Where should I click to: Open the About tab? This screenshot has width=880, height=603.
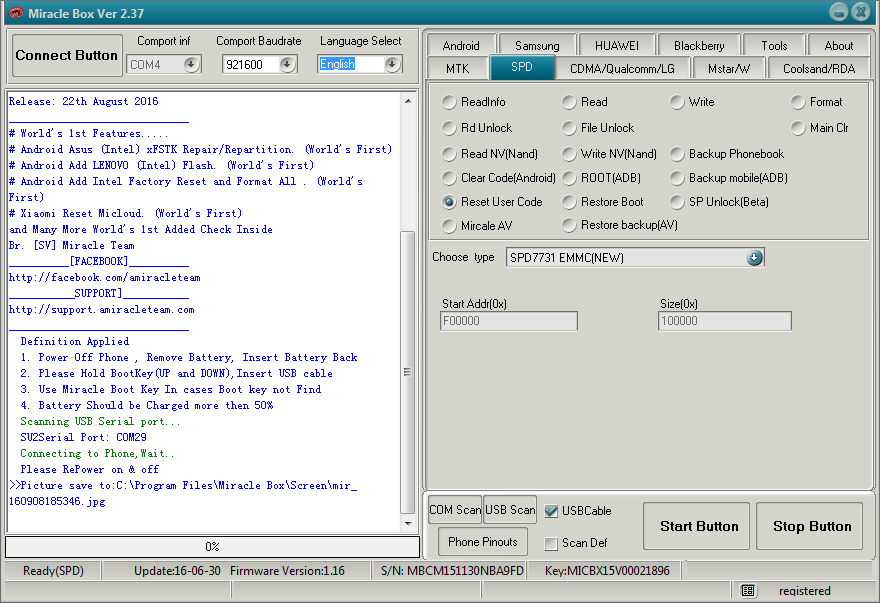[838, 45]
